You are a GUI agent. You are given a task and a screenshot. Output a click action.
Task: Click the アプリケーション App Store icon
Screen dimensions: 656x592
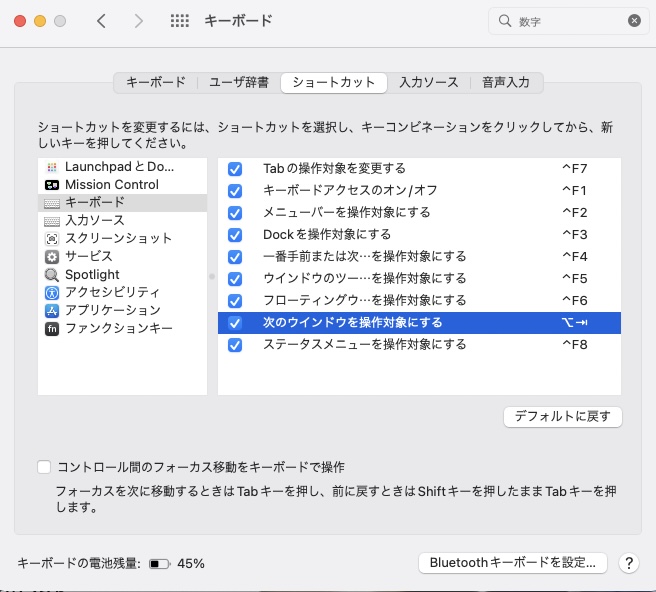(x=52, y=311)
